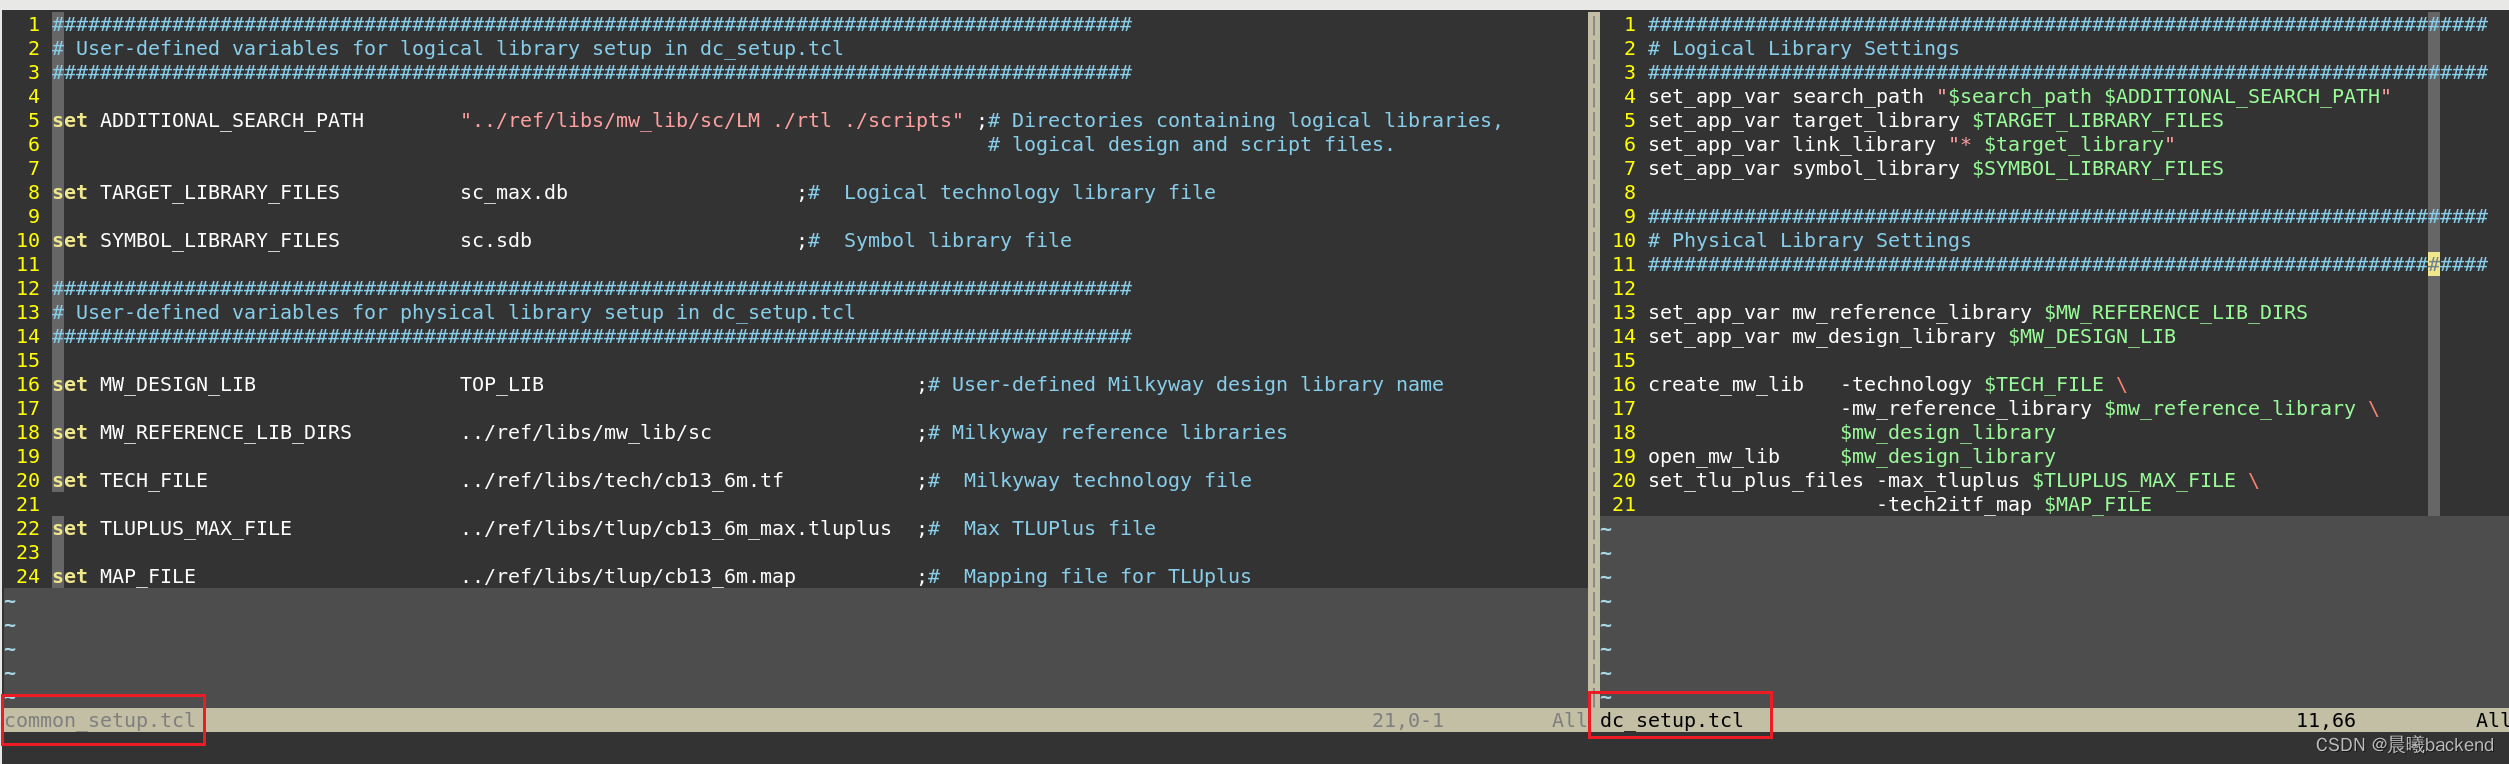Viewport: 2509px width, 764px height.
Task: Click comment "Logical technology library file"
Action: point(1030,192)
